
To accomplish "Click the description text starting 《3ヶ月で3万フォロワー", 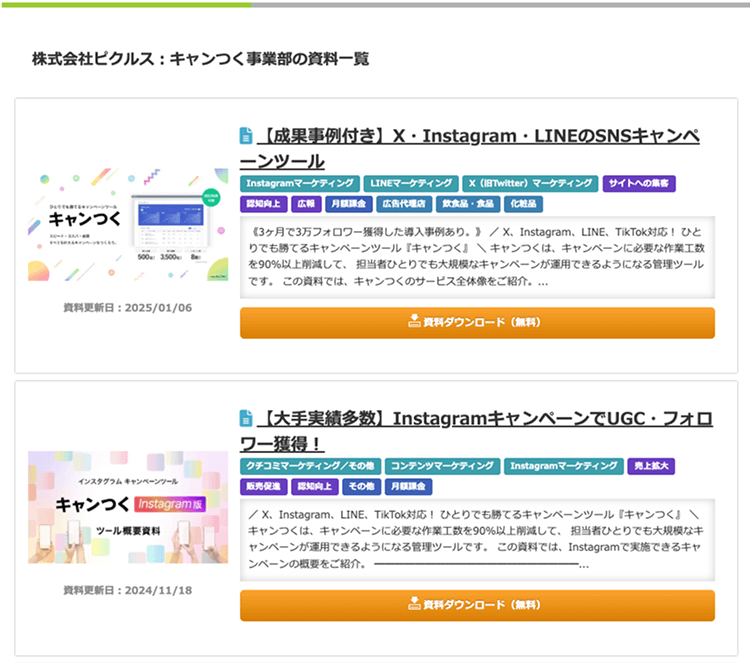I will [x=477, y=257].
